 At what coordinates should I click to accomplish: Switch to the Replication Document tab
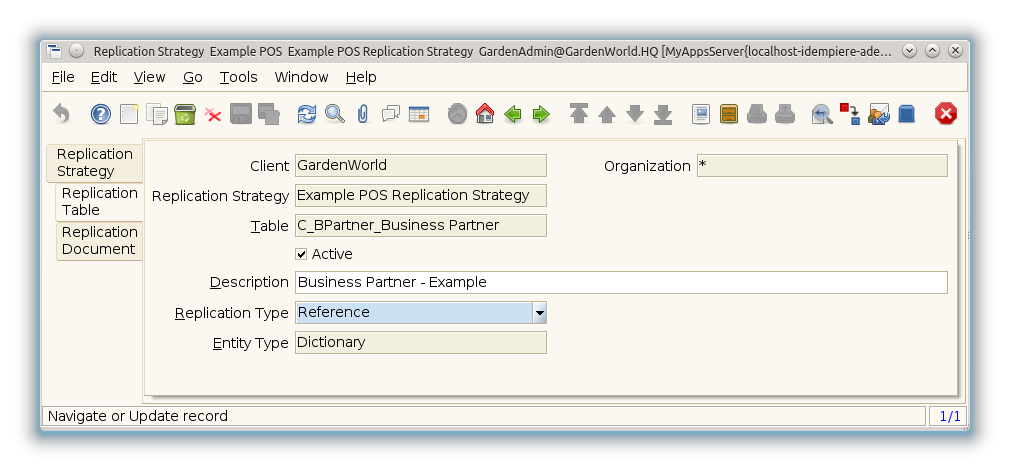[99, 241]
